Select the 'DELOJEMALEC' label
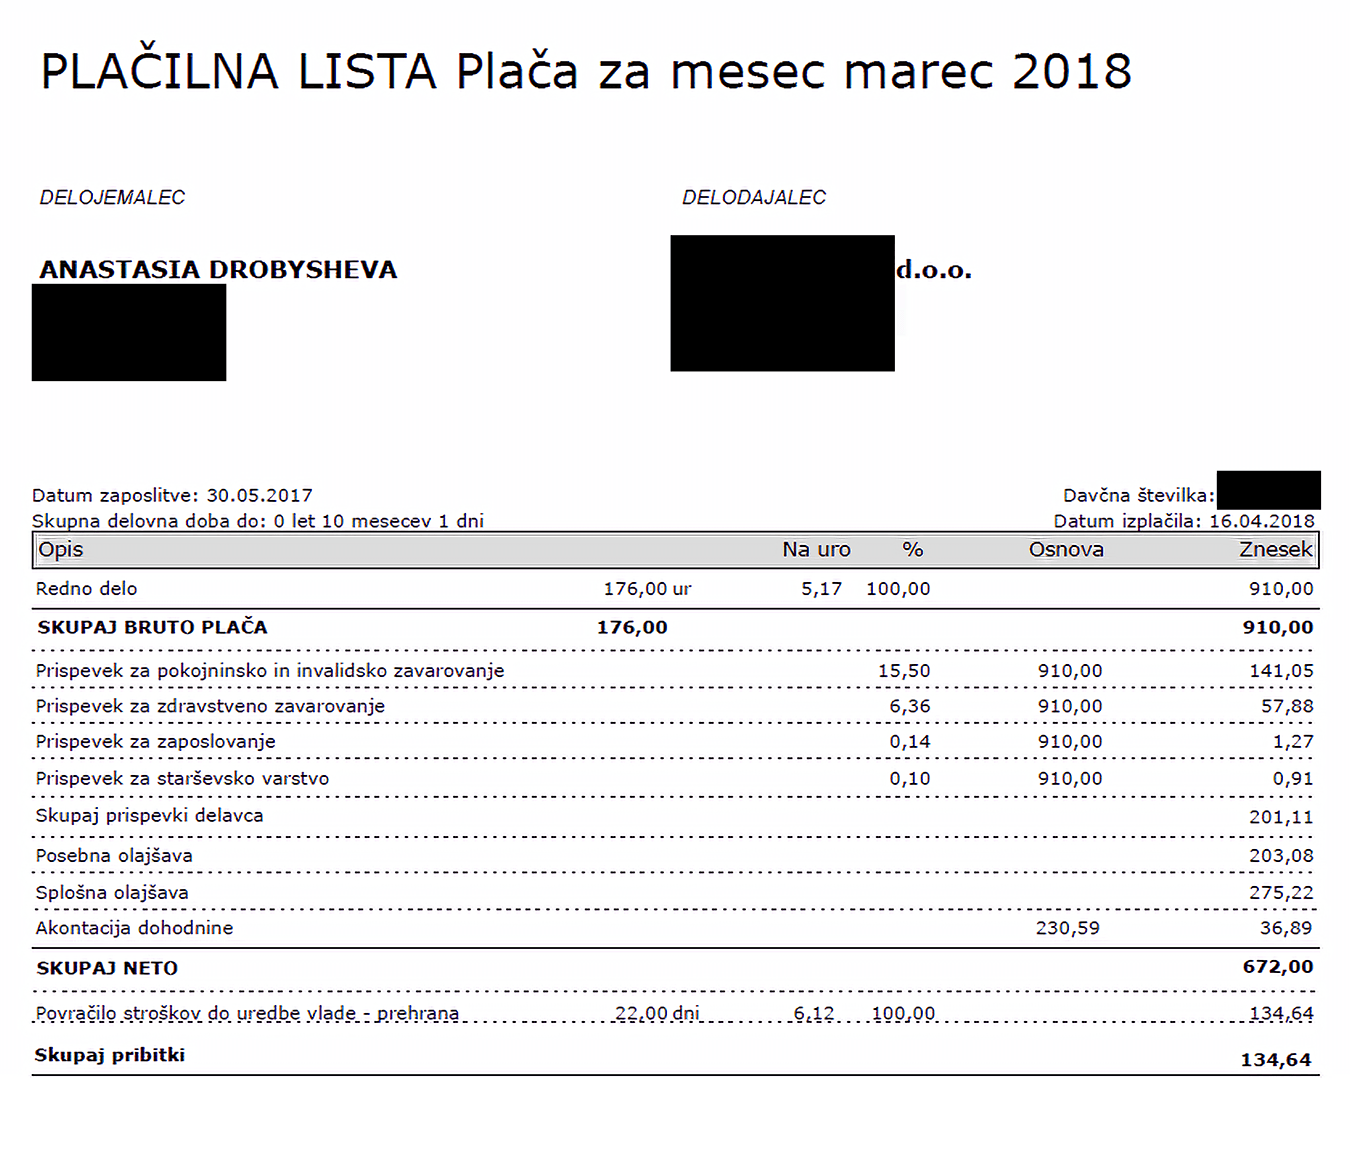 [112, 198]
